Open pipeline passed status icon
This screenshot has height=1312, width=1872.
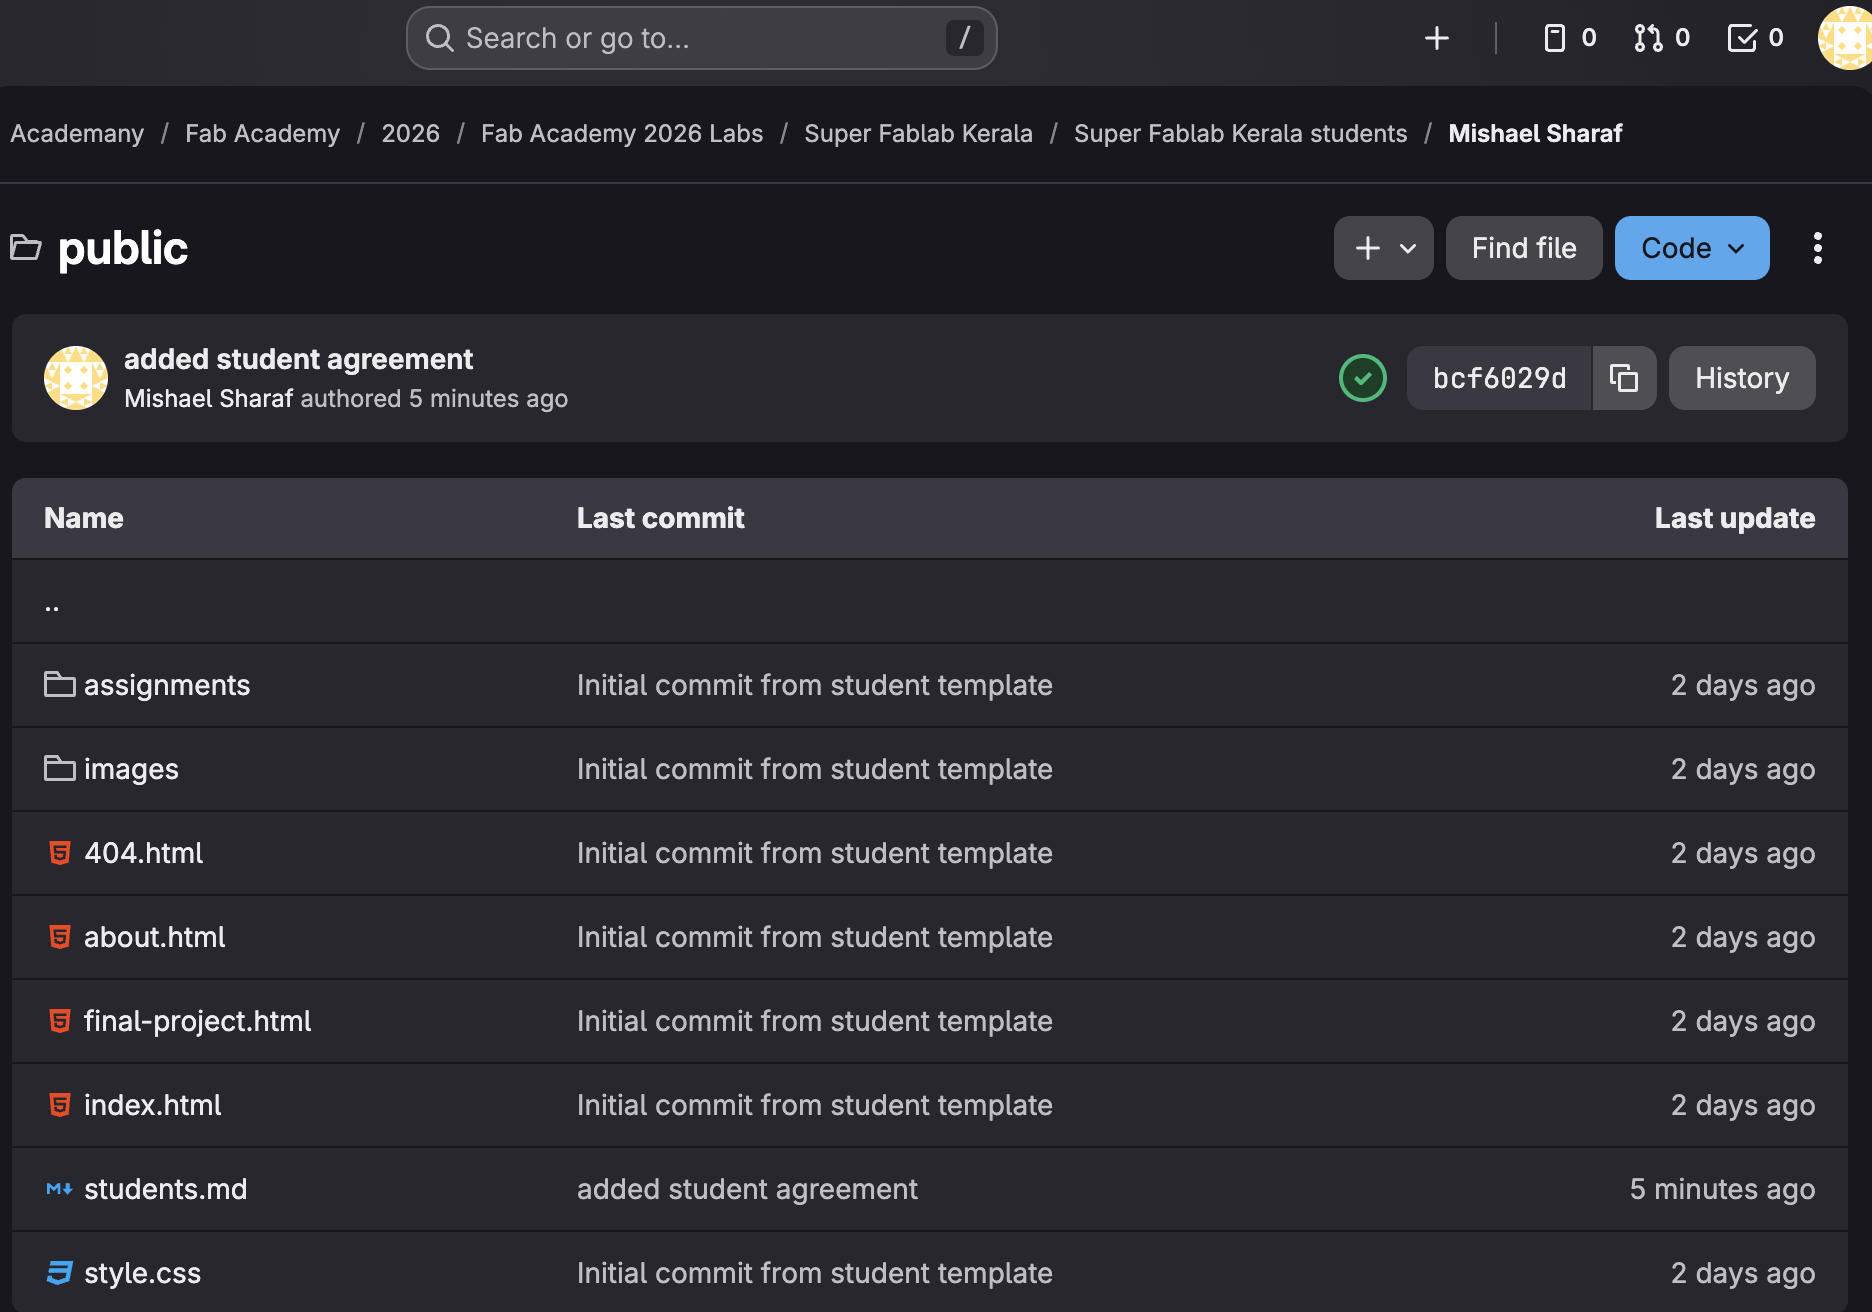click(x=1362, y=378)
